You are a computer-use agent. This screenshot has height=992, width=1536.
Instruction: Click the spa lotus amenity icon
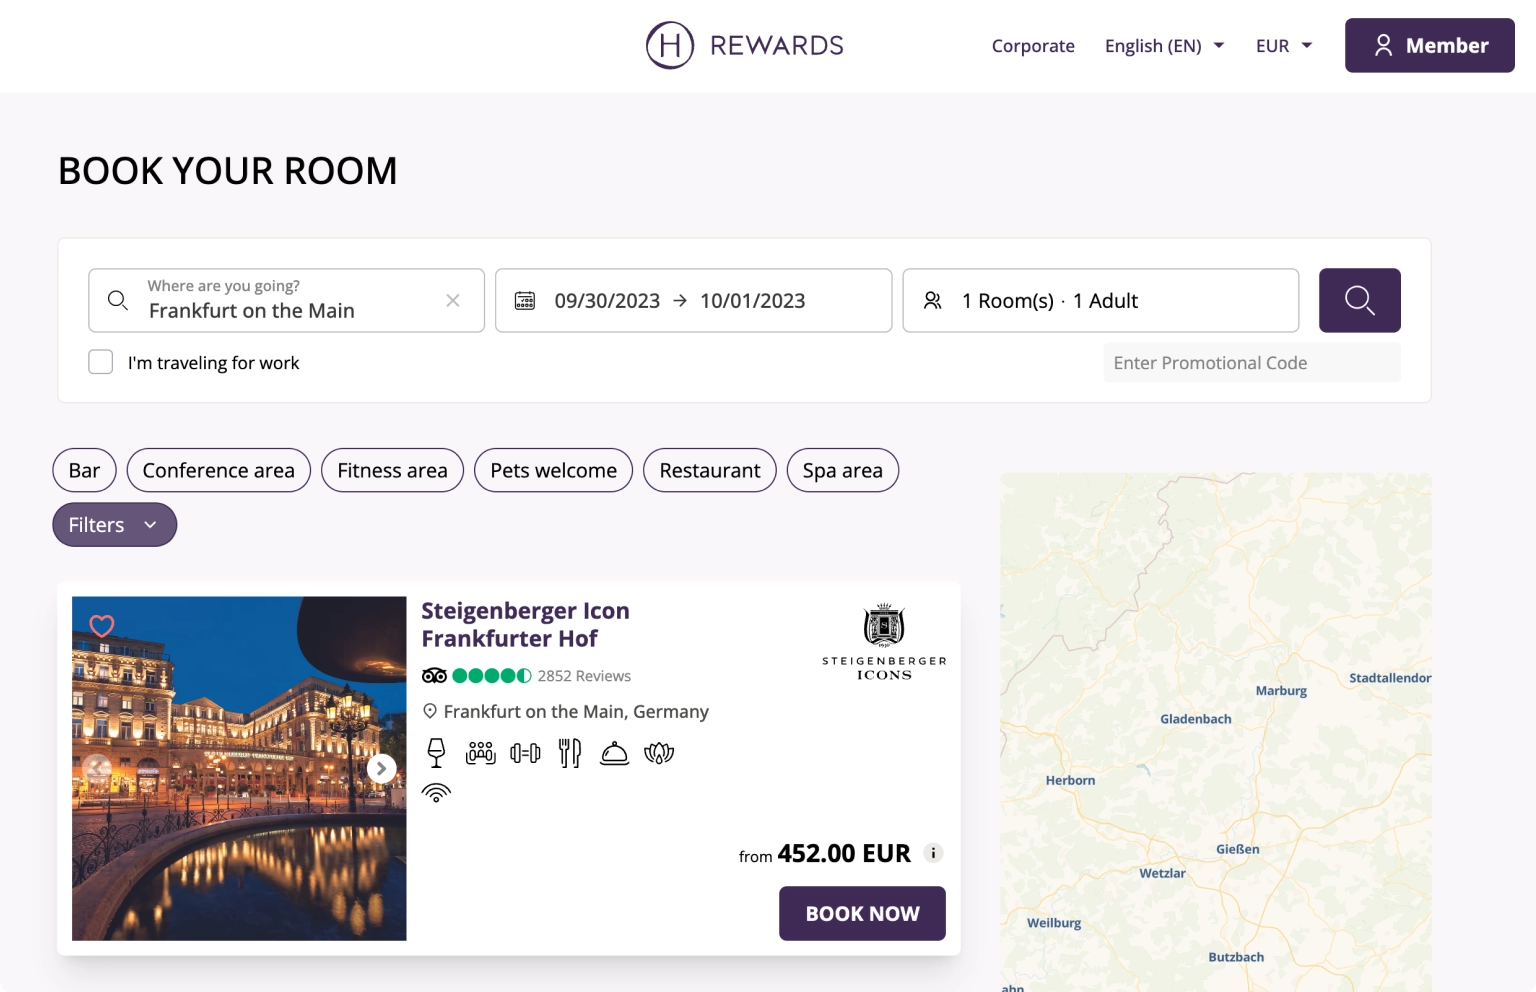[x=659, y=753]
